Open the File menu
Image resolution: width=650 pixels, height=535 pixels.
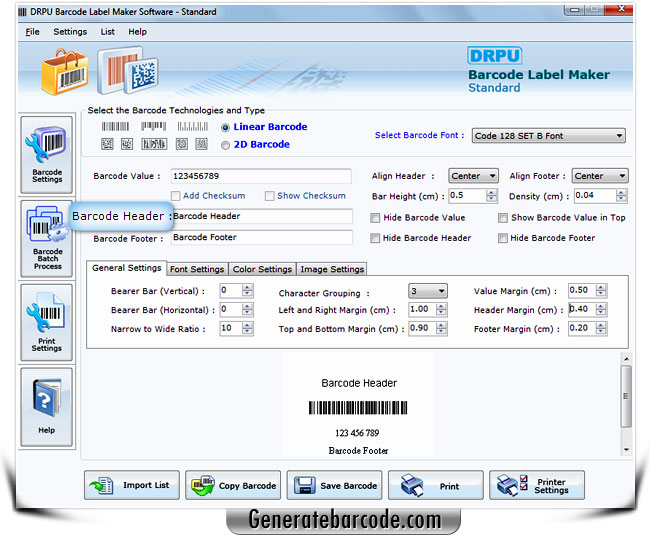point(32,32)
